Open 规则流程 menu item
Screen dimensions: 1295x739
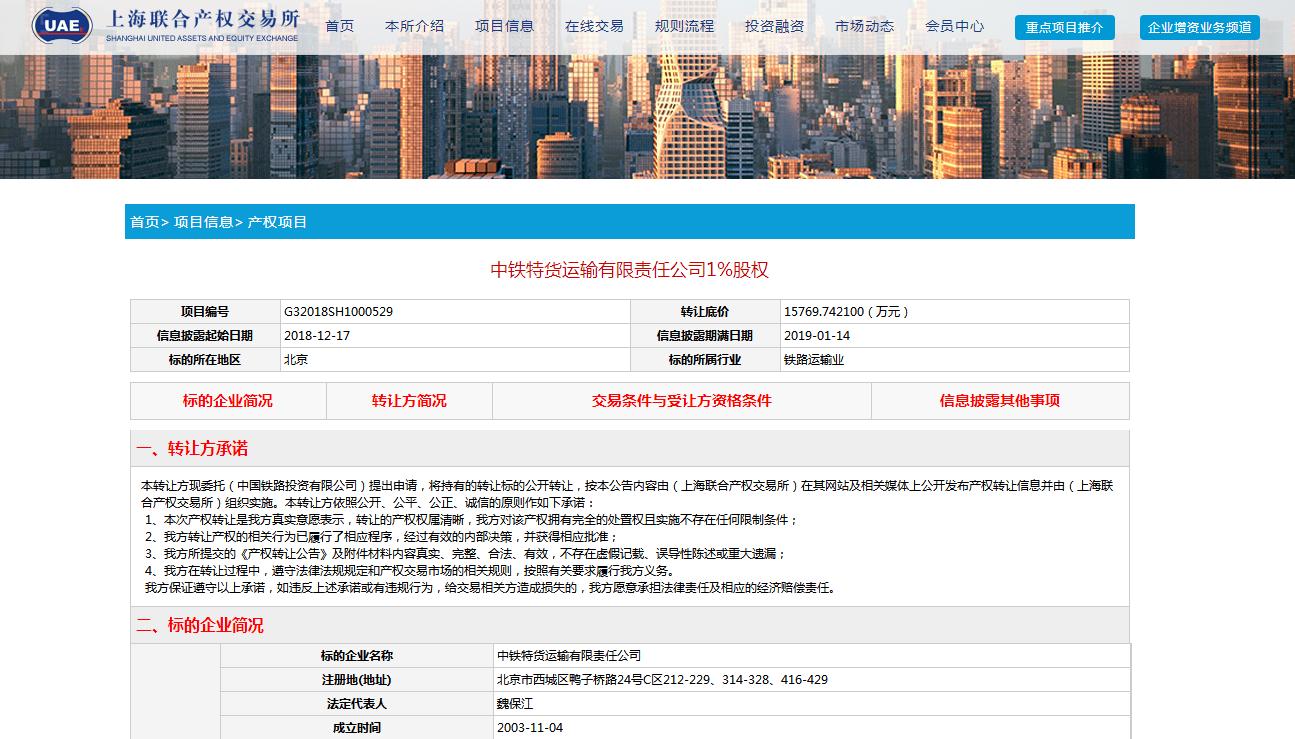click(x=685, y=27)
